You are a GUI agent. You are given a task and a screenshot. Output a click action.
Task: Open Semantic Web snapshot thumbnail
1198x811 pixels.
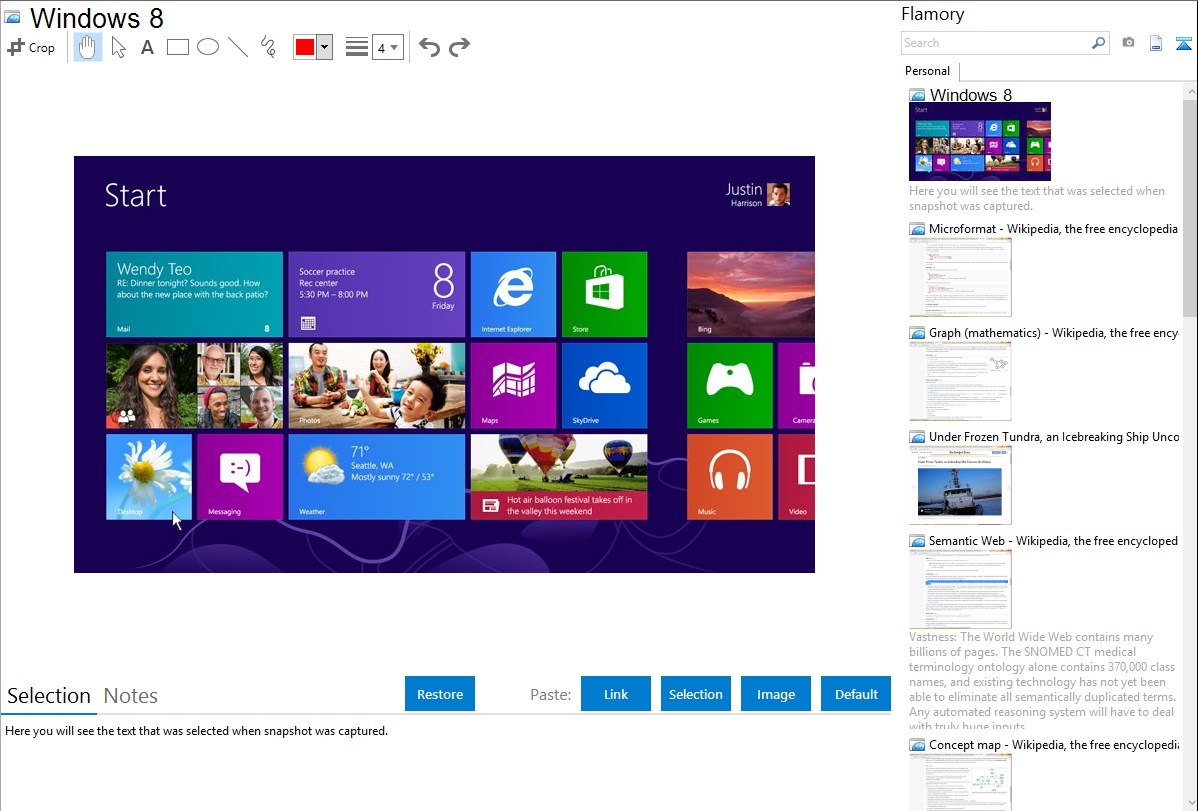coord(960,589)
